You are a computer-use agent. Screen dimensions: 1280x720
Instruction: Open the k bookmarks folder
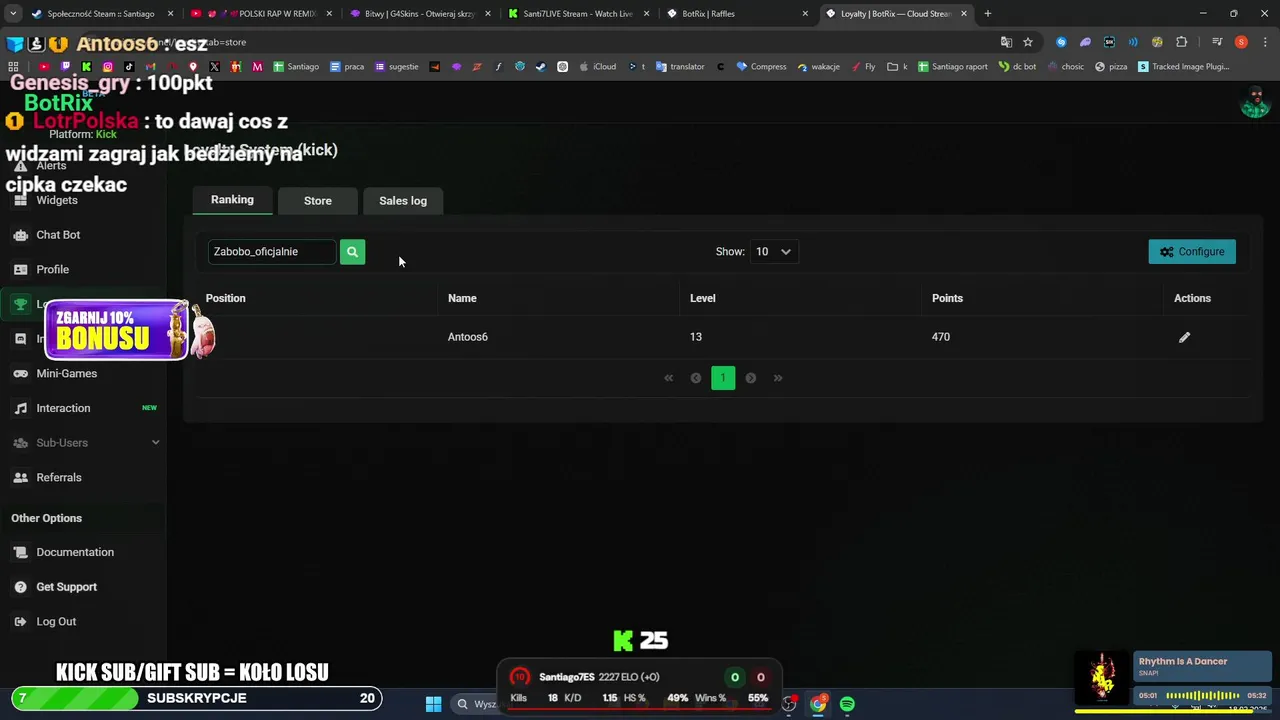tap(898, 67)
